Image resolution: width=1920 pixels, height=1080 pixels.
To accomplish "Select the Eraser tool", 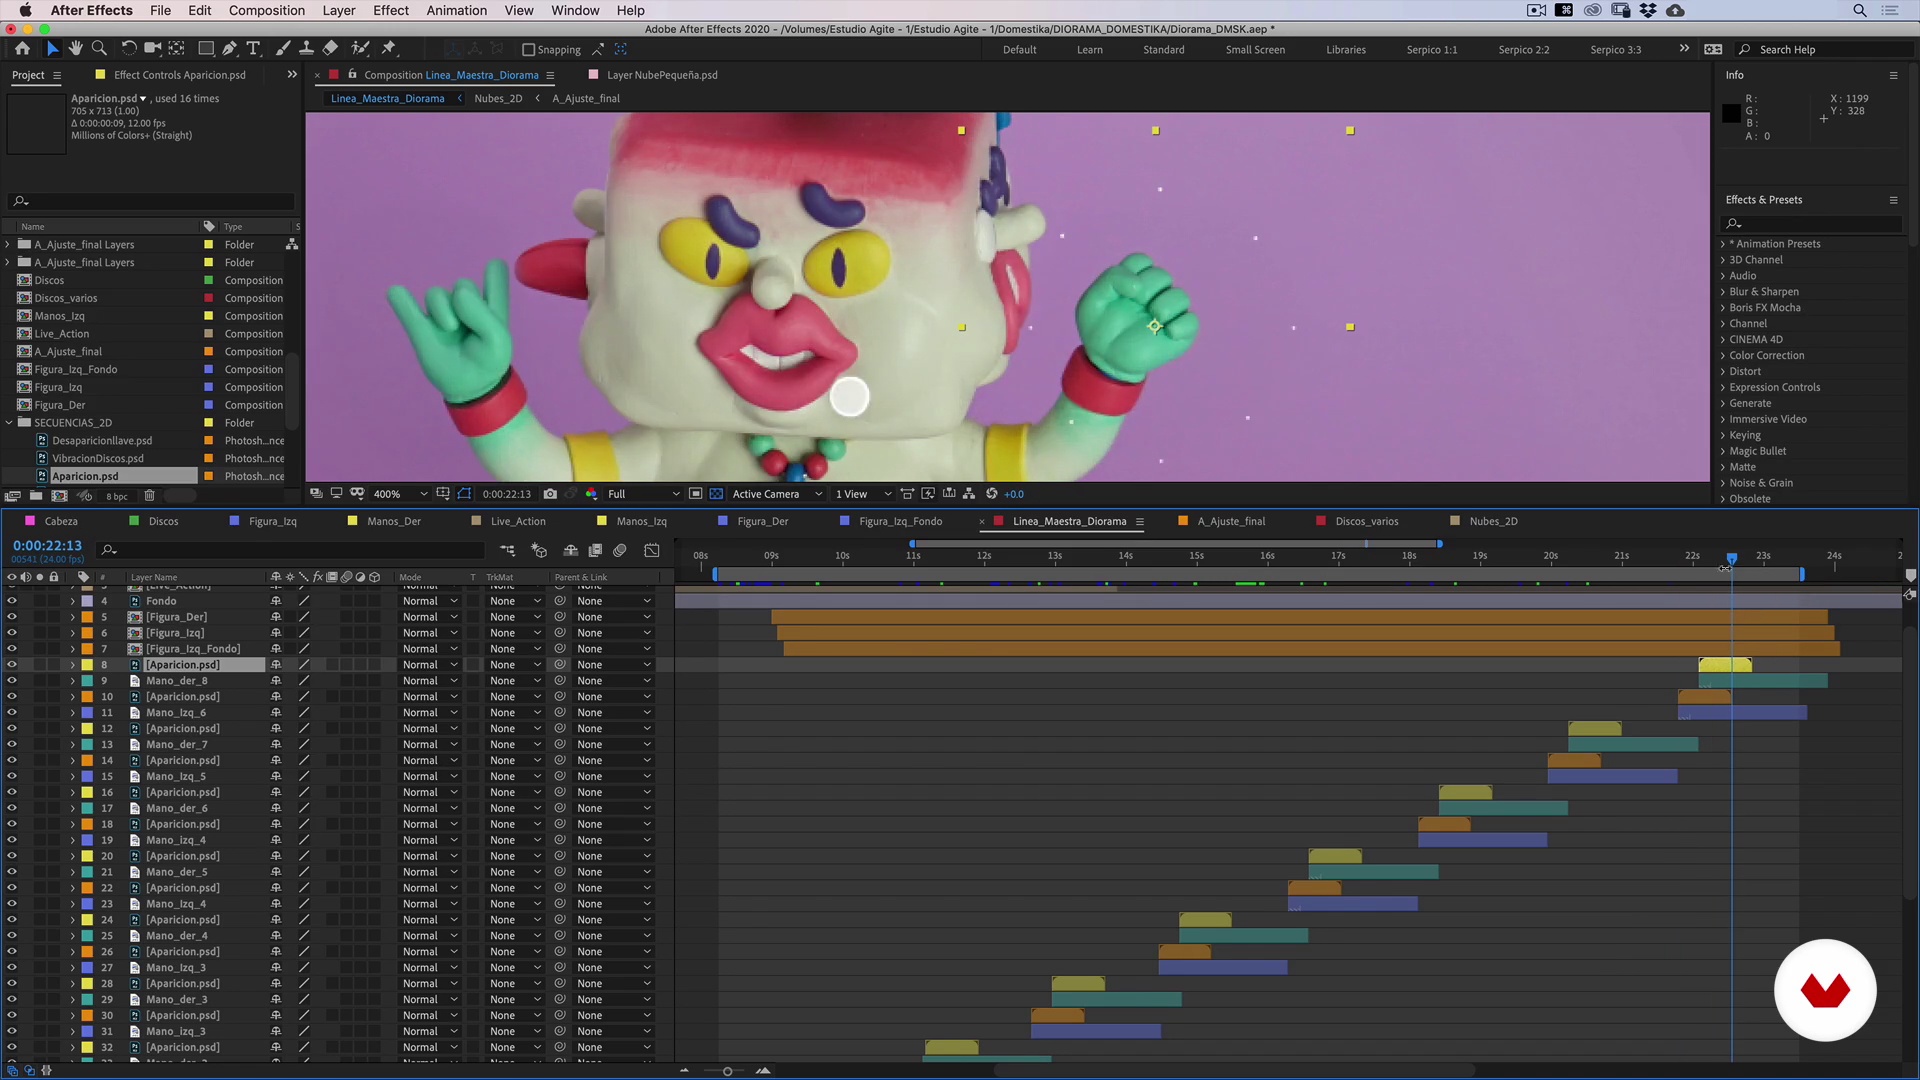I will click(331, 48).
